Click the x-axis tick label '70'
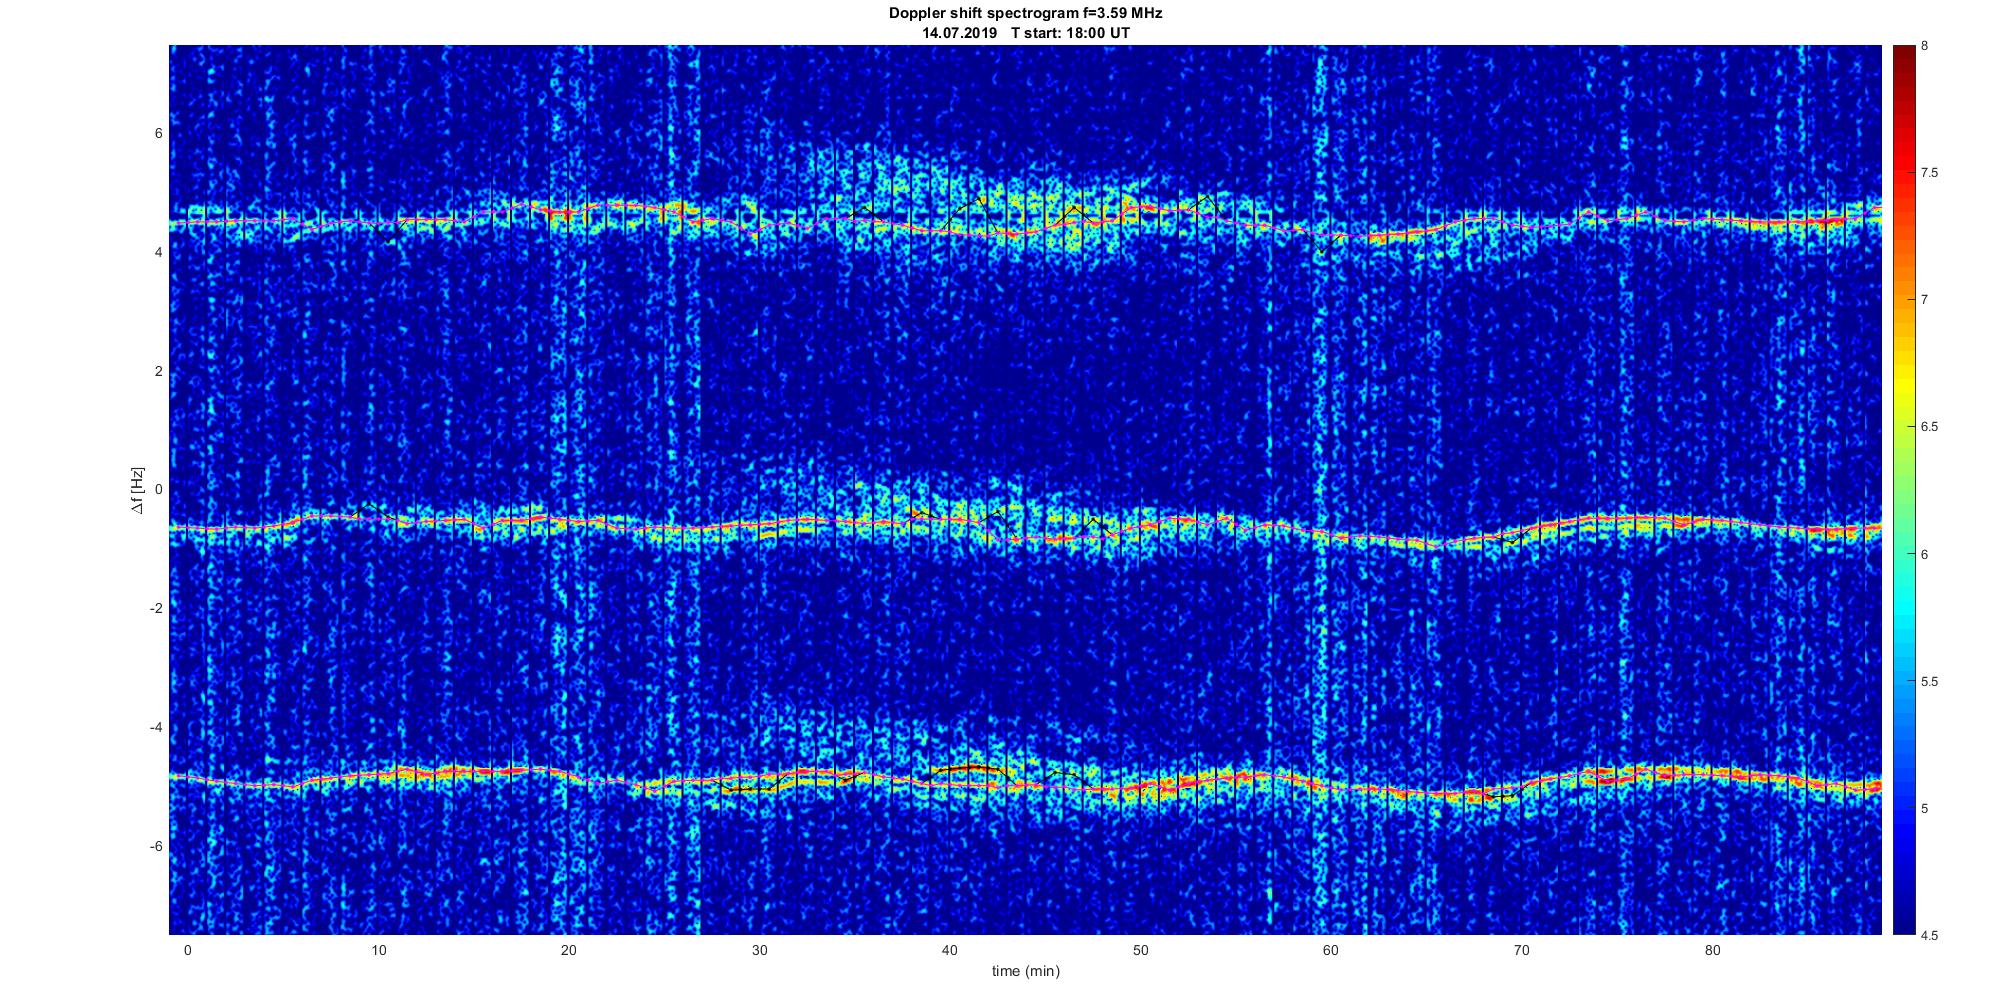 1522,950
